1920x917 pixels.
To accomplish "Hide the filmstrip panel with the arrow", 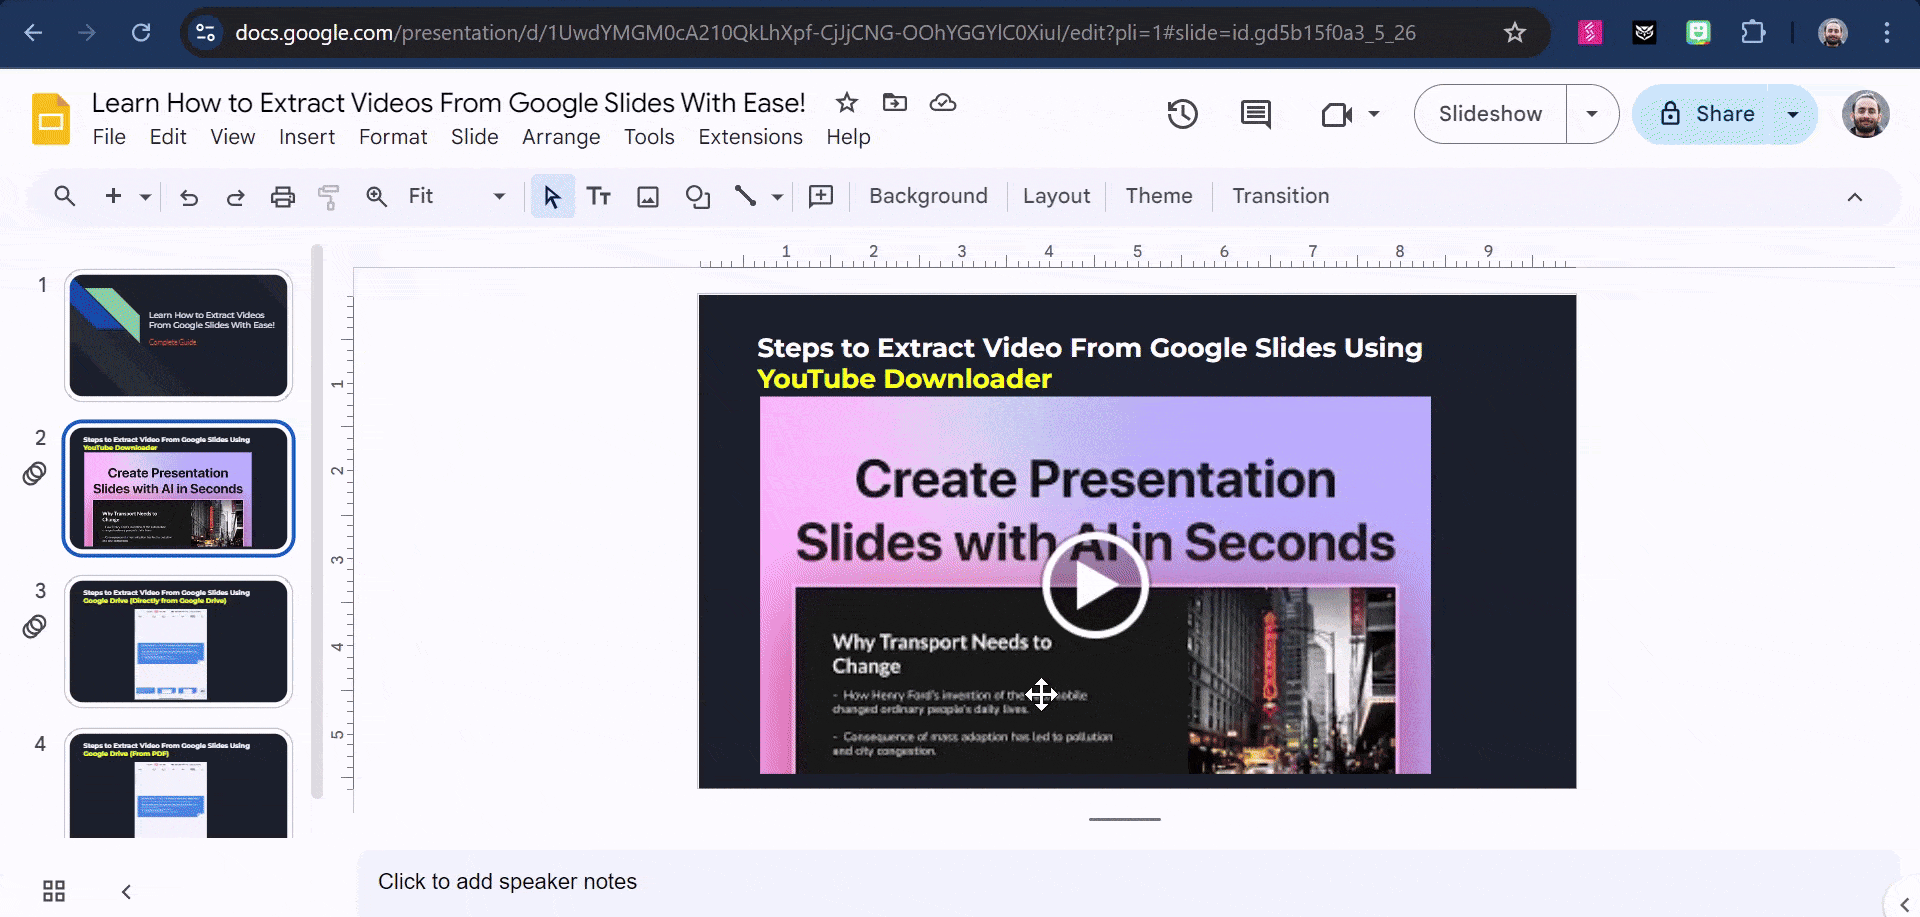I will pyautogui.click(x=126, y=890).
